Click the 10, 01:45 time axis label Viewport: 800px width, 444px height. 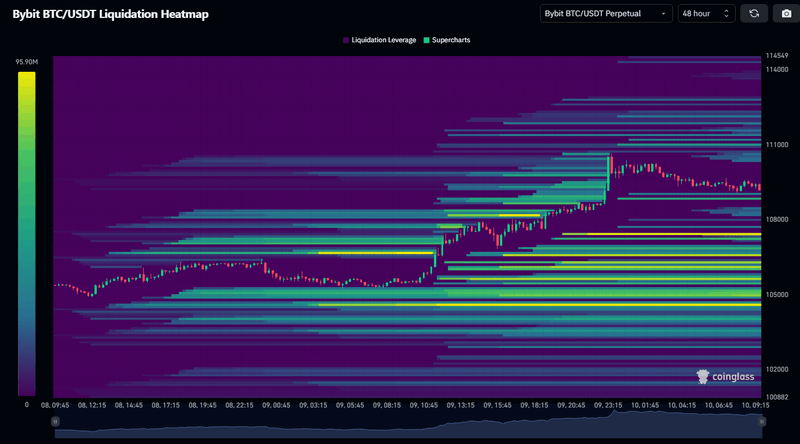point(645,405)
